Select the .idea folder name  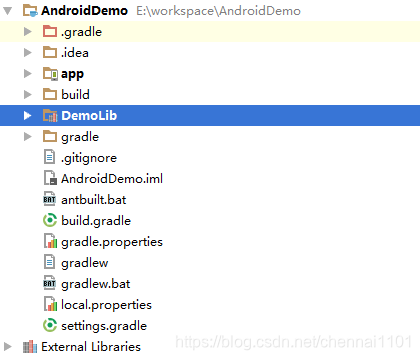[75, 53]
